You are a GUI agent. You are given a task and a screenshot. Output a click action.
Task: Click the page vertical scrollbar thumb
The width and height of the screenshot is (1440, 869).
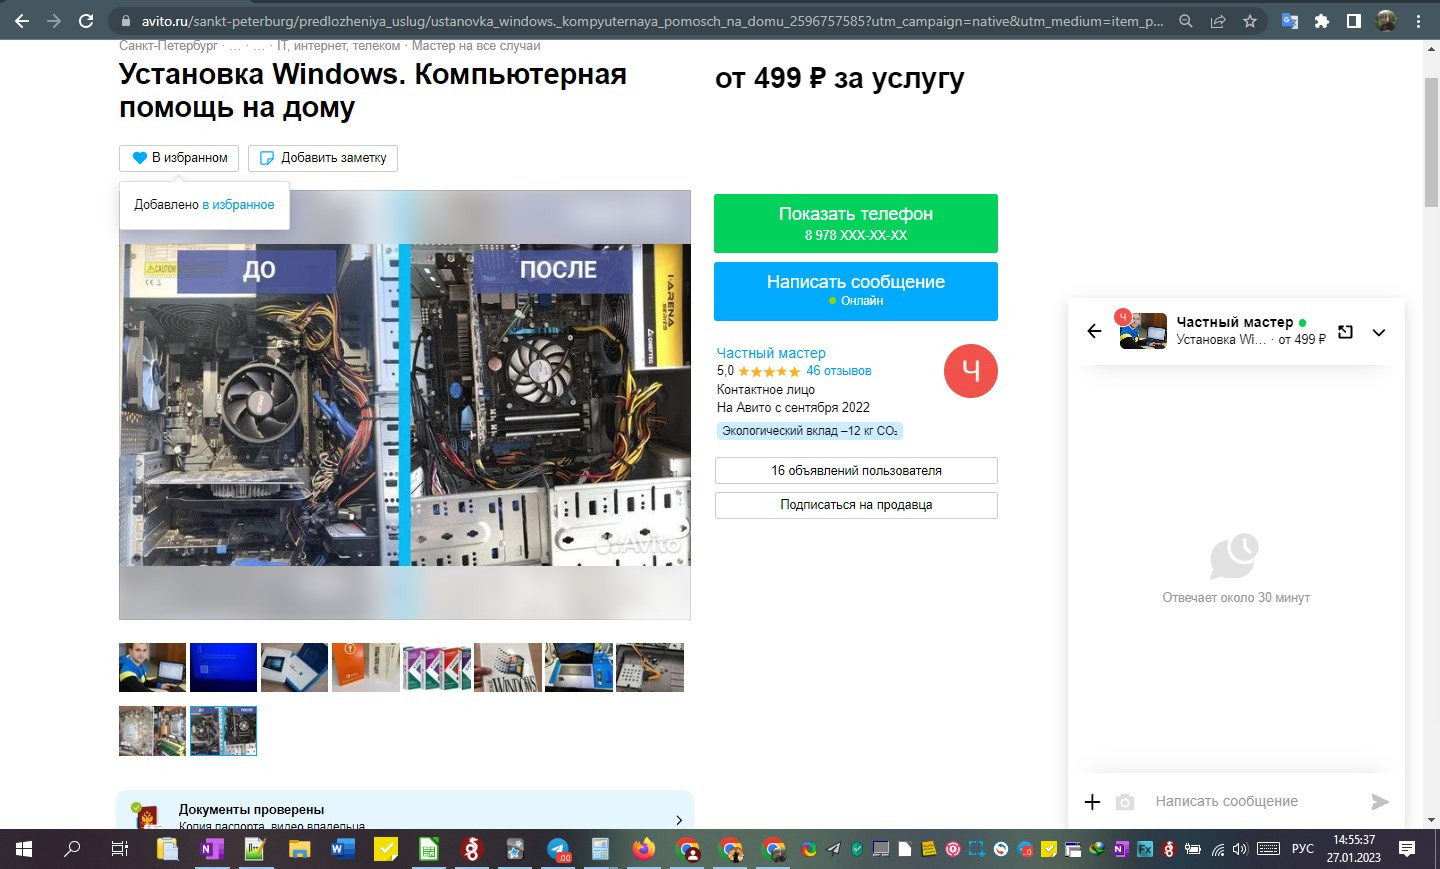pyautogui.click(x=1431, y=140)
